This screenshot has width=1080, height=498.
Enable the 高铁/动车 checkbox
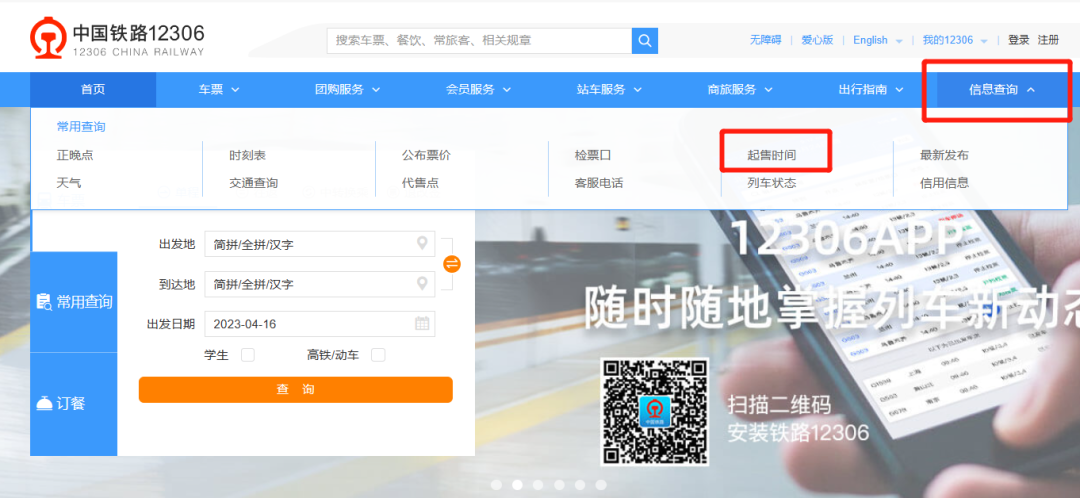[378, 355]
